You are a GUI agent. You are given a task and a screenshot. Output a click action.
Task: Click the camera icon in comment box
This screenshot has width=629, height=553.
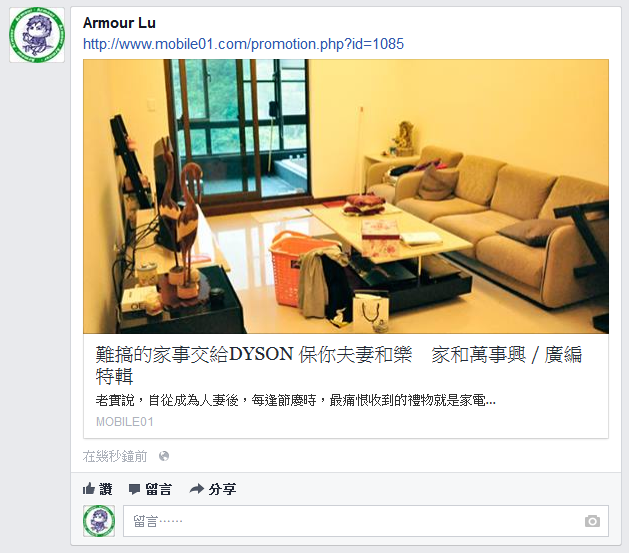[x=592, y=521]
